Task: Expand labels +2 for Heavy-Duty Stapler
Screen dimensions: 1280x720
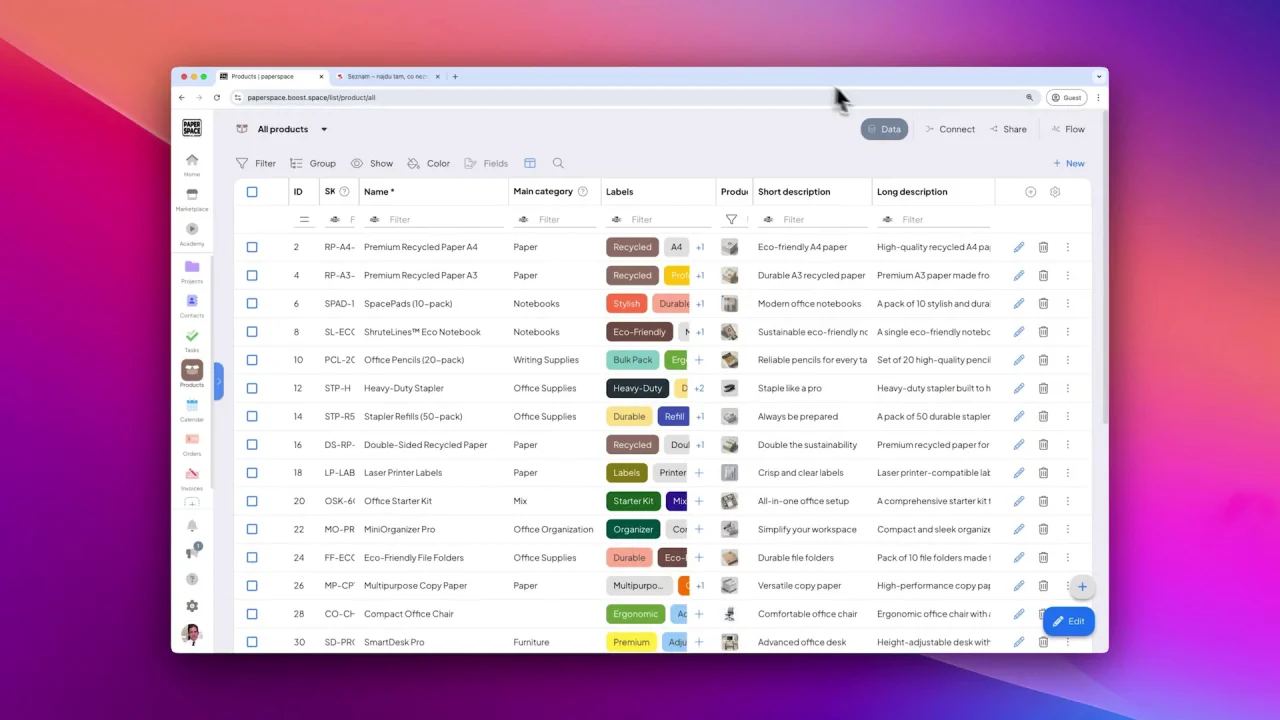Action: [699, 388]
